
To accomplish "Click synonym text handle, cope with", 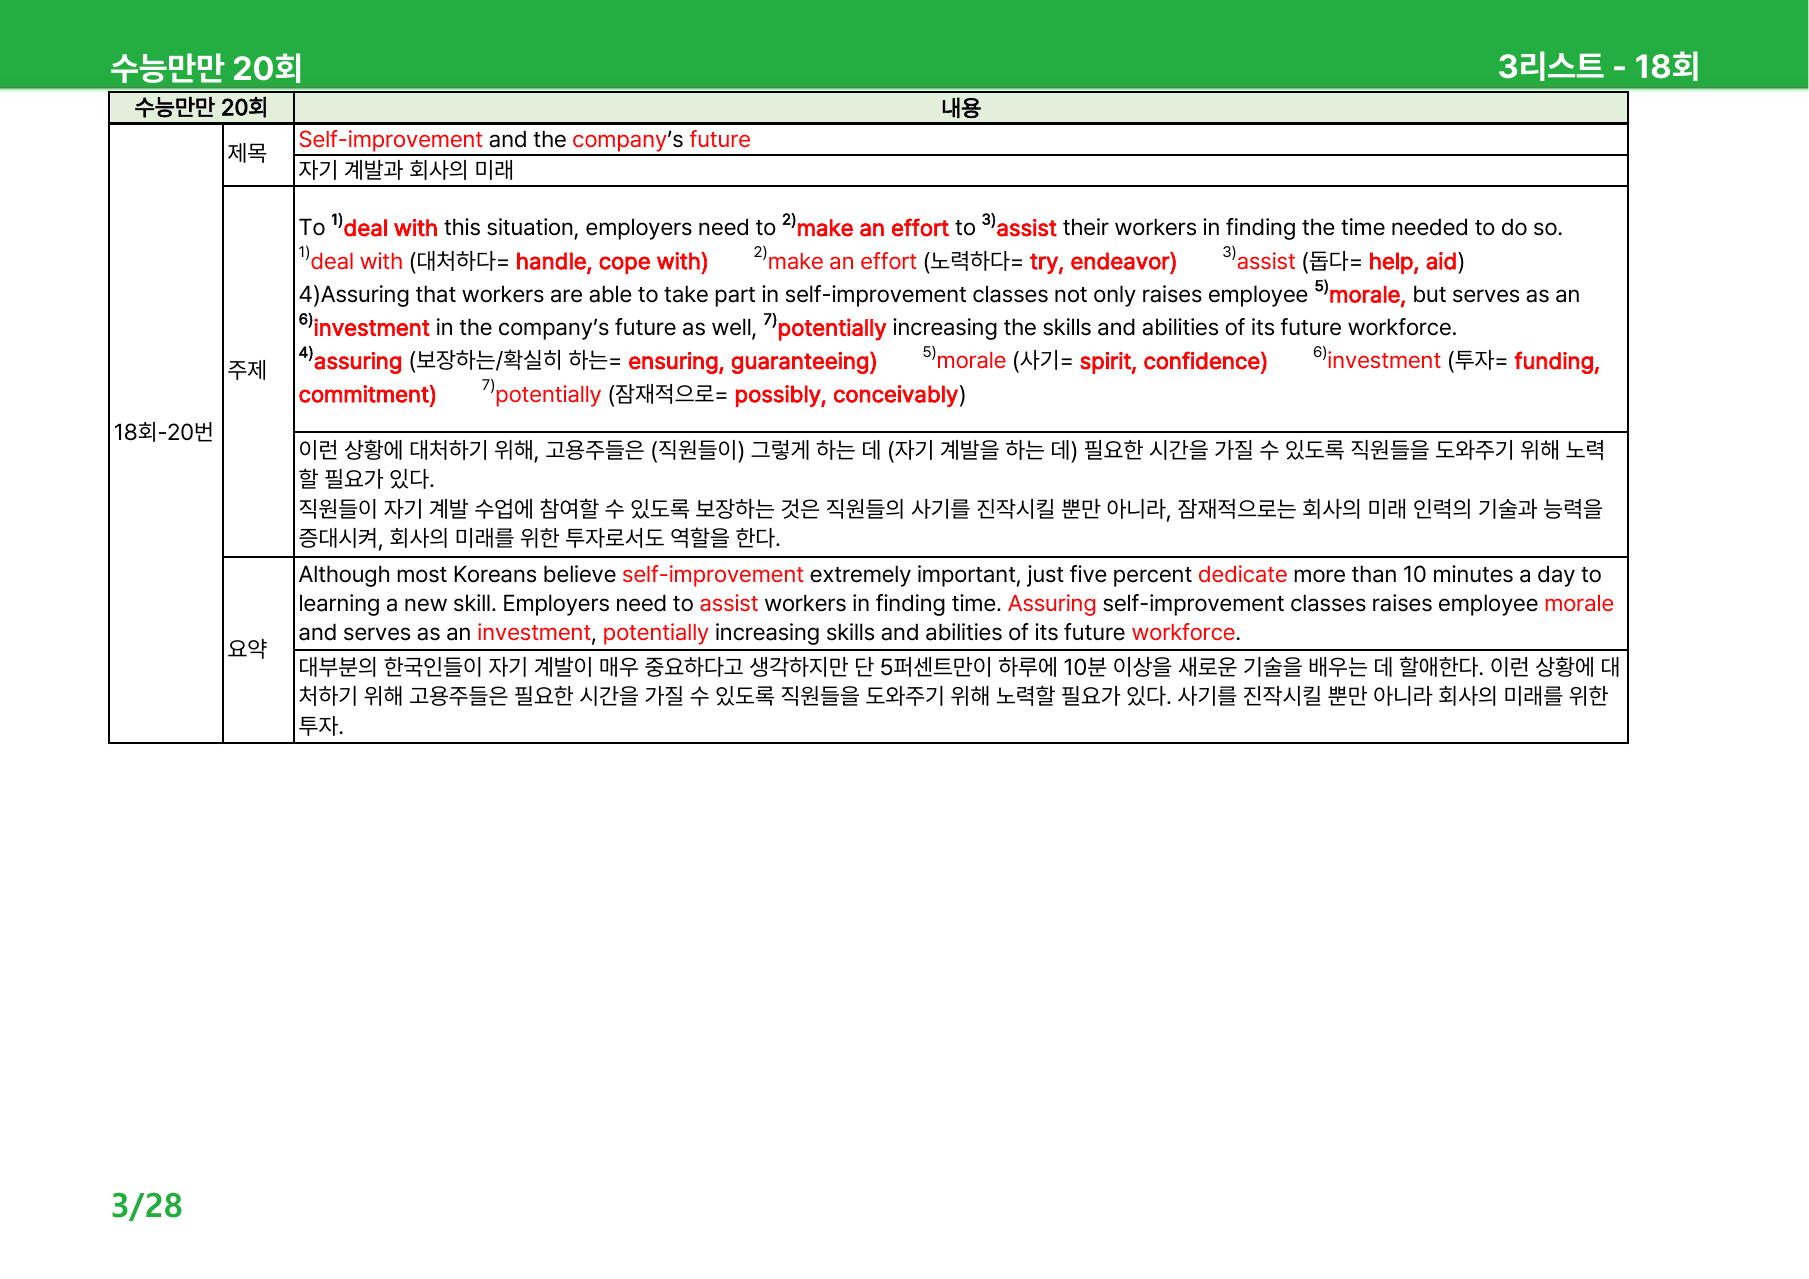I will (612, 262).
